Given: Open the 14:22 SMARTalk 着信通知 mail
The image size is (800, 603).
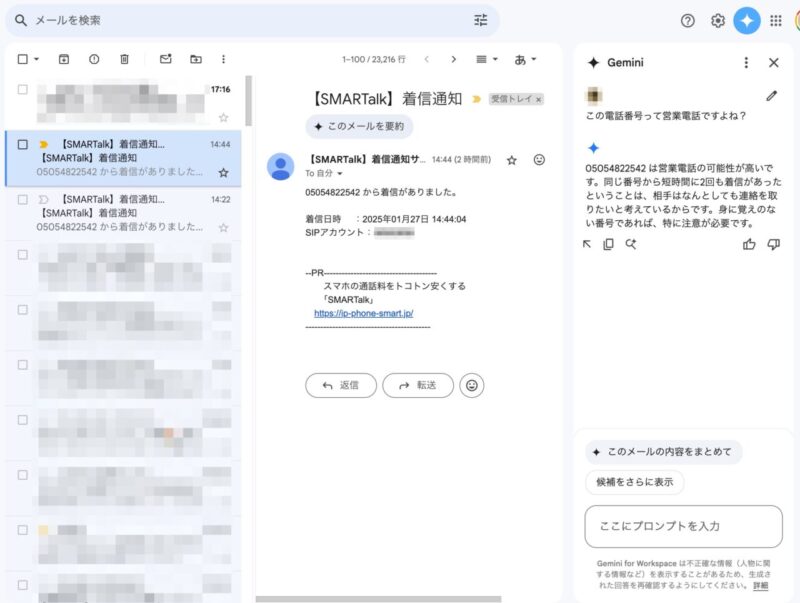Looking at the screenshot, I should pos(123,213).
